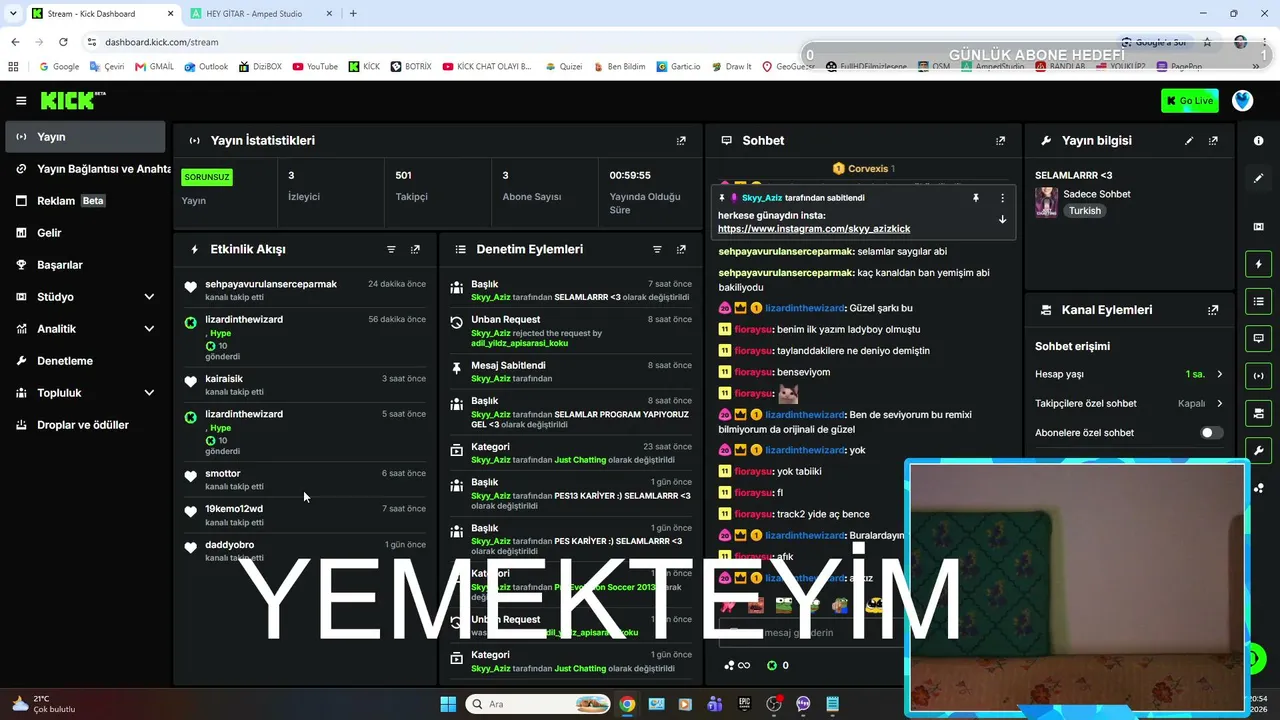The height and width of the screenshot is (720, 1280).
Task: Open the YouTube bookmark
Action: [314, 67]
